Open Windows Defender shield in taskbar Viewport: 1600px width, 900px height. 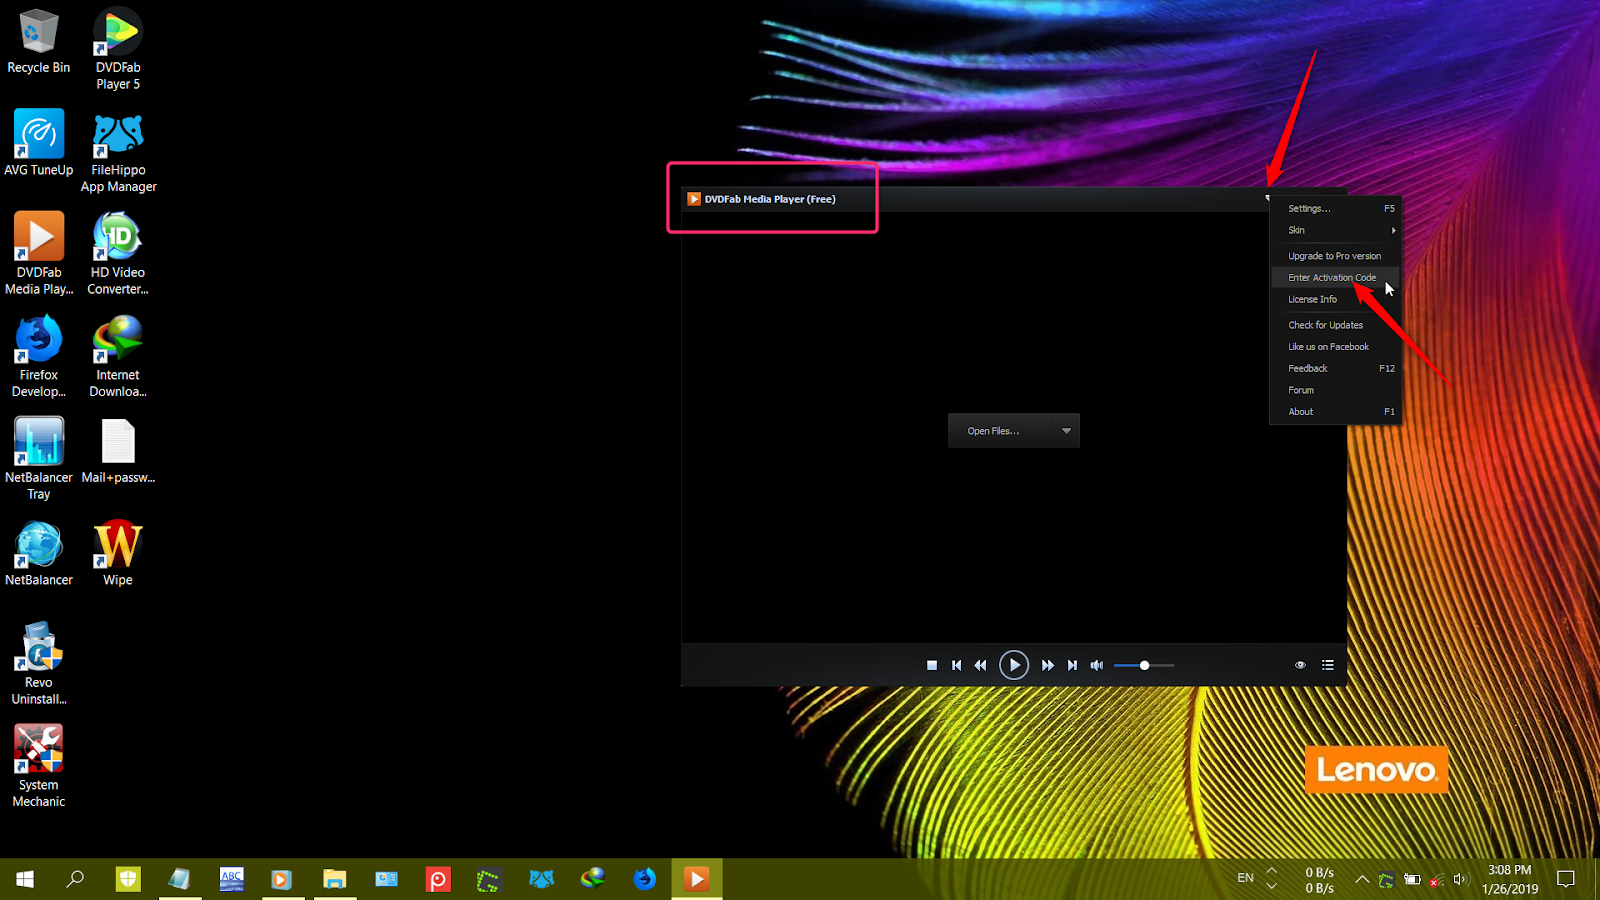128,879
